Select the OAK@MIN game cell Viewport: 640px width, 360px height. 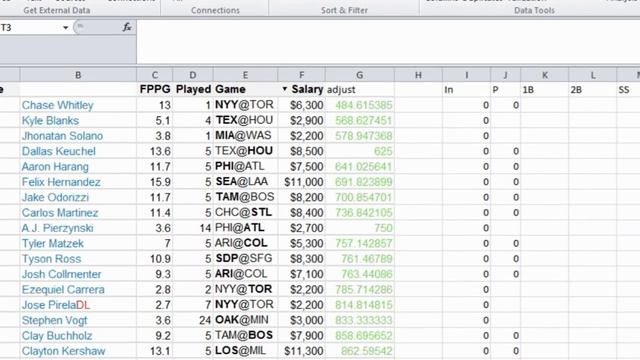point(245,320)
